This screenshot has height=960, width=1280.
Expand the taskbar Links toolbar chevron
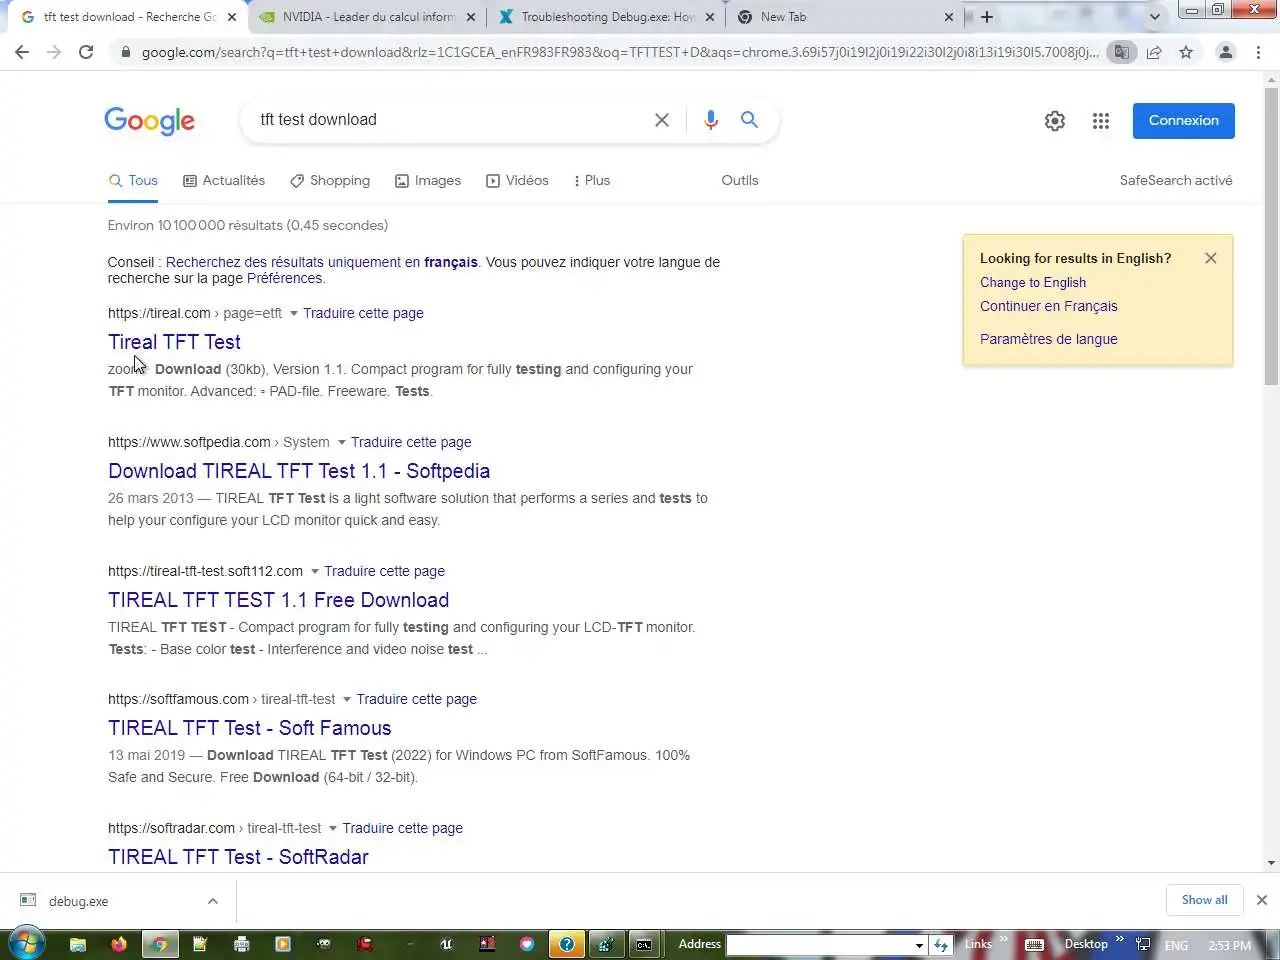[x=1003, y=939]
